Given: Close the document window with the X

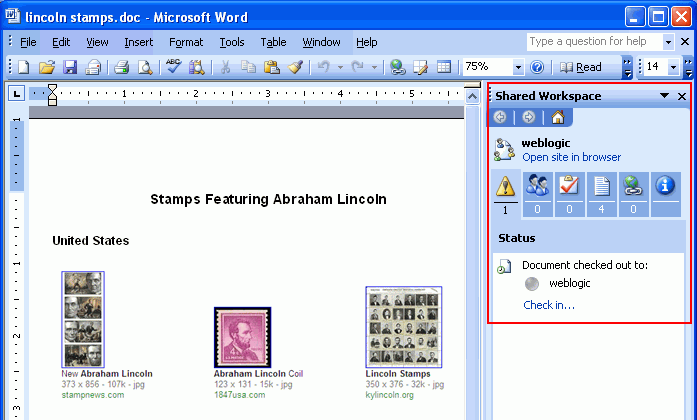Looking at the screenshot, I should pos(685,42).
